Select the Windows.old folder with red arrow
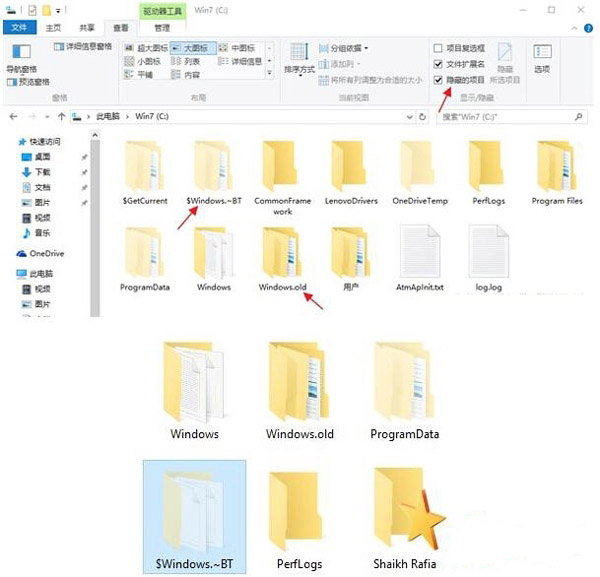 281,258
